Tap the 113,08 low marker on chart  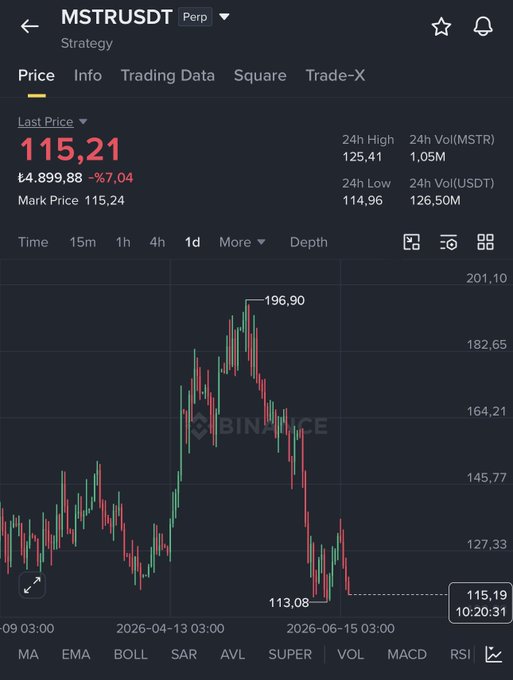(289, 602)
